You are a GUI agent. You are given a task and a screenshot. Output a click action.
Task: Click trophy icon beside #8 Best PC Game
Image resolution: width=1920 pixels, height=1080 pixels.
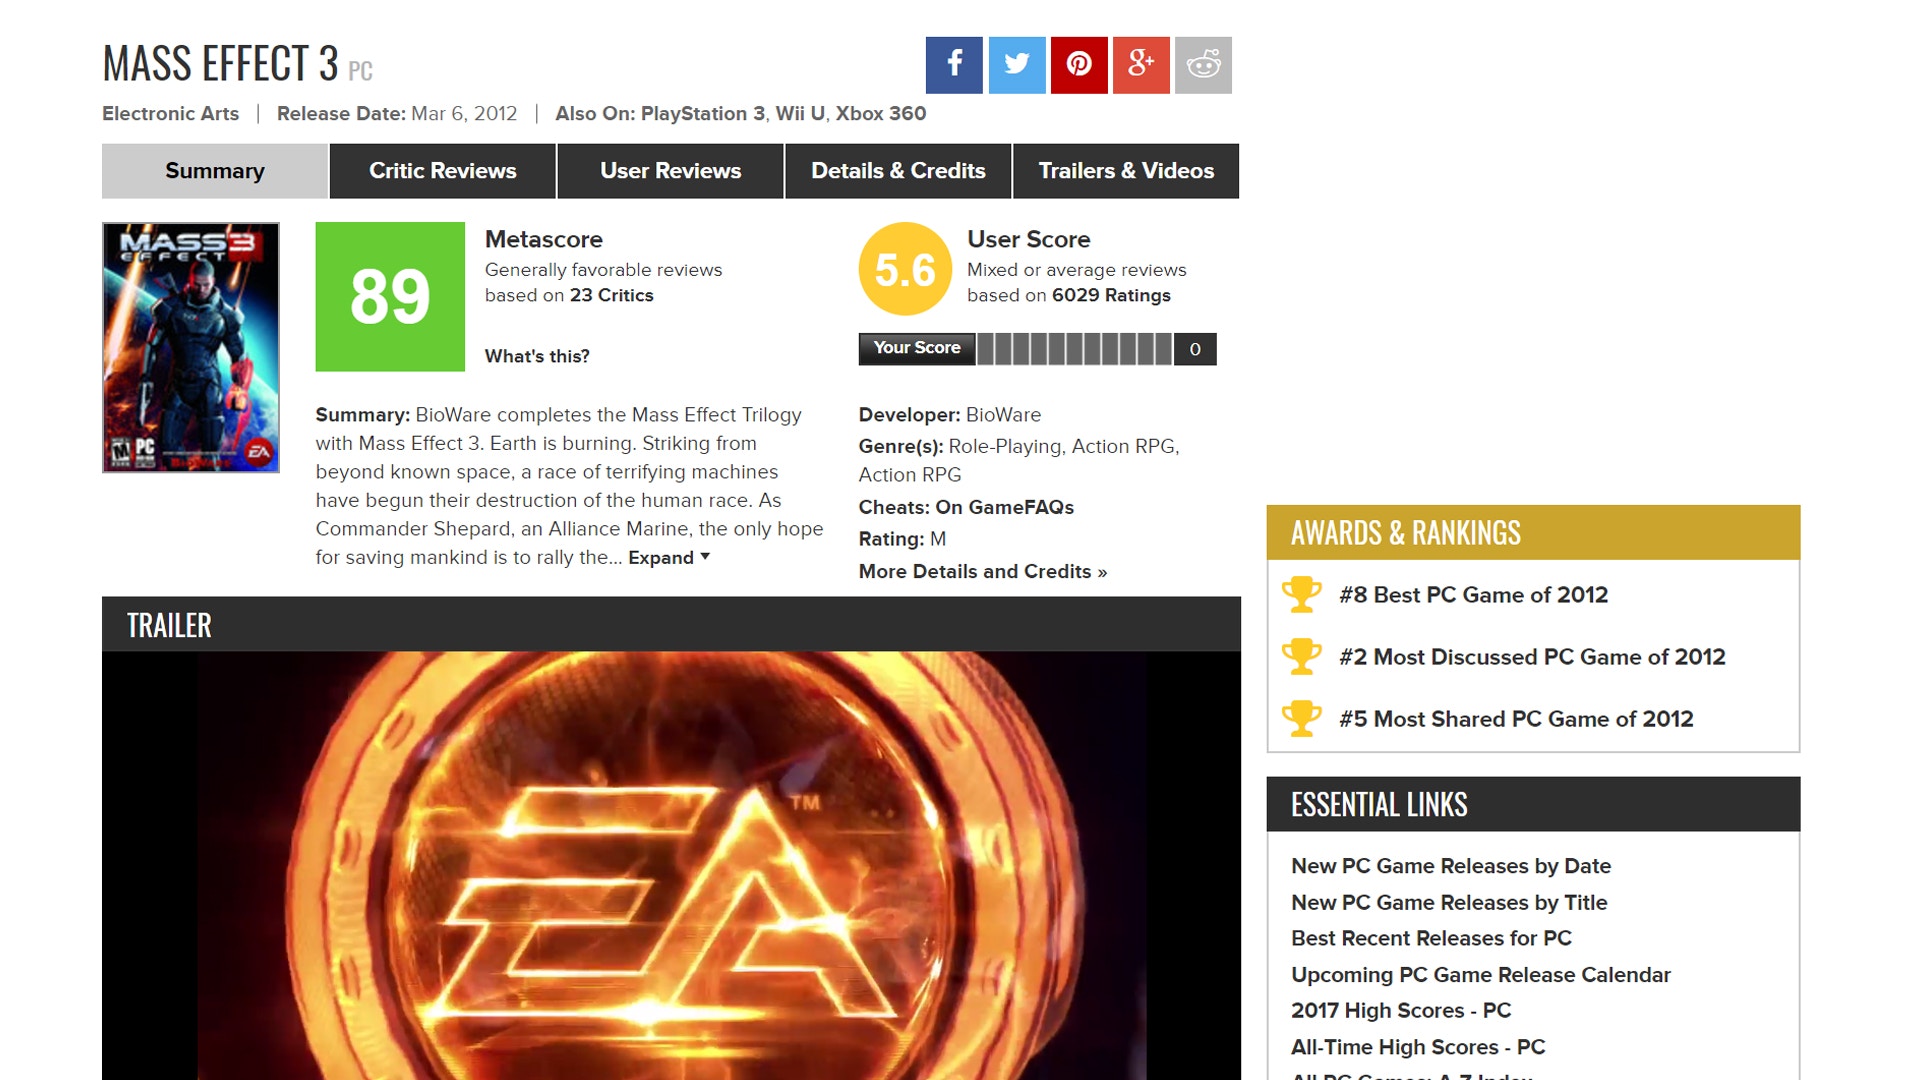(1302, 594)
